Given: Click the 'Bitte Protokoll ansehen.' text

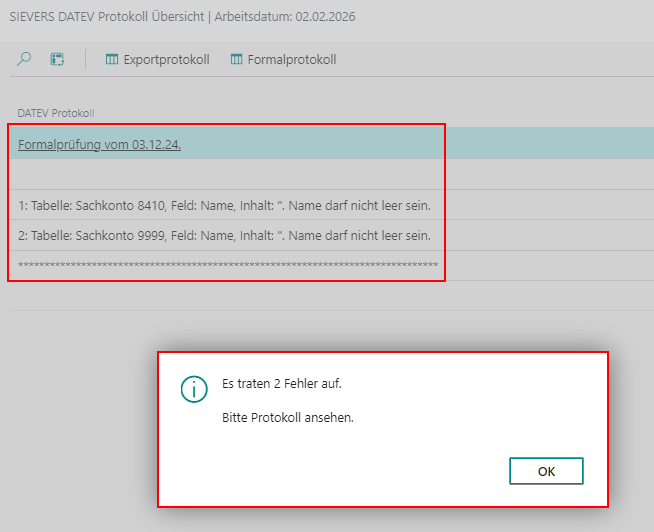Looking at the screenshot, I should tap(288, 417).
